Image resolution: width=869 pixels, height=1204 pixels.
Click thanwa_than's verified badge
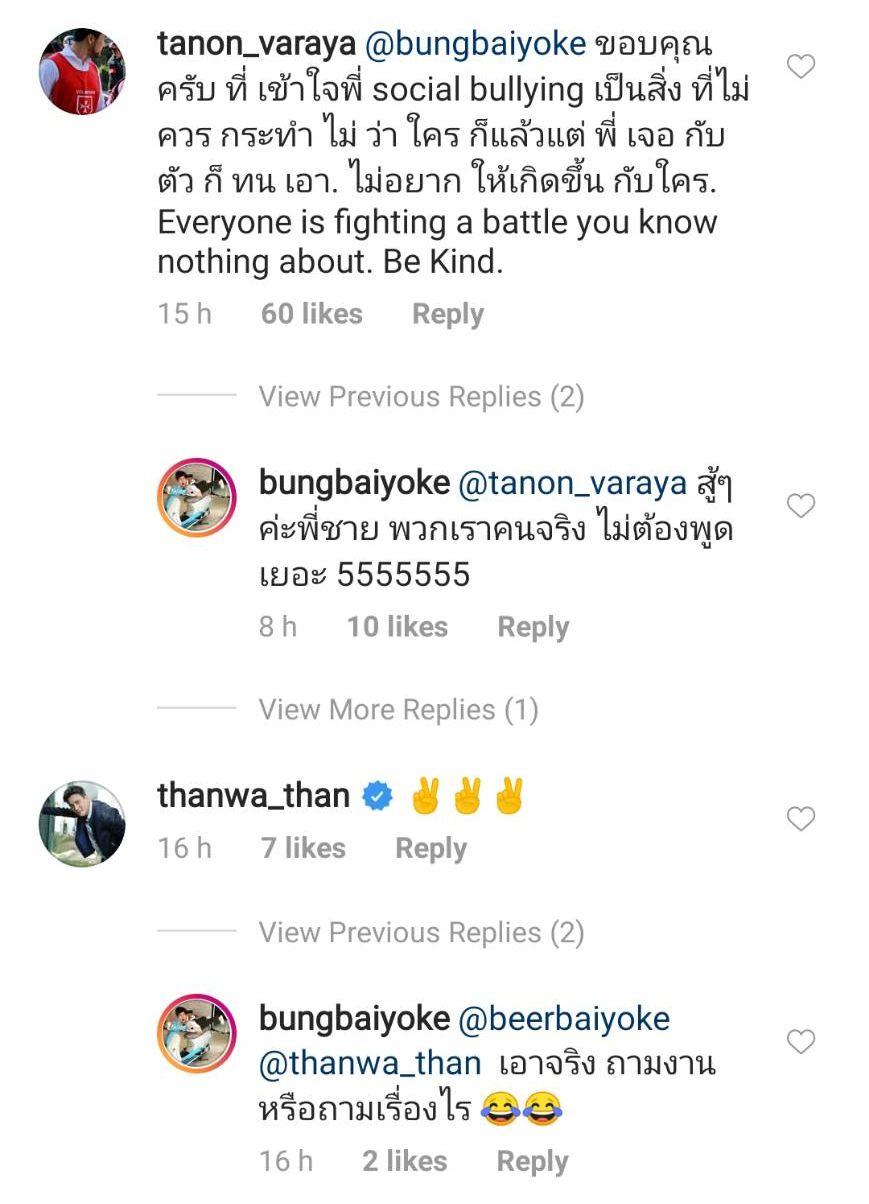[x=376, y=797]
